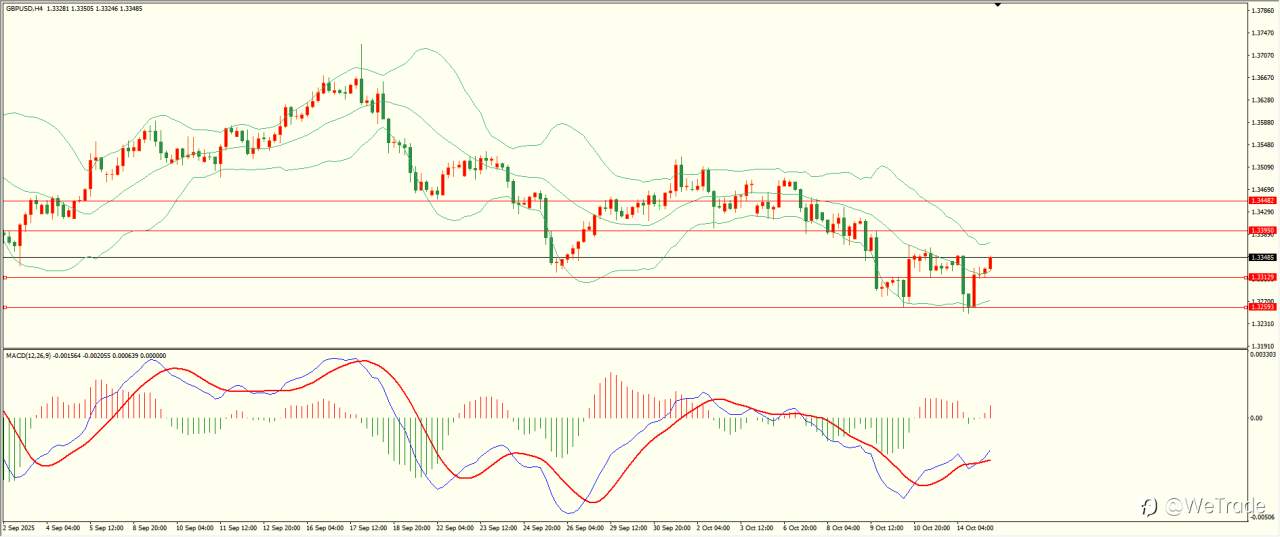
Task: Click the 18 Sep 20:00 time label
Action: [414, 526]
